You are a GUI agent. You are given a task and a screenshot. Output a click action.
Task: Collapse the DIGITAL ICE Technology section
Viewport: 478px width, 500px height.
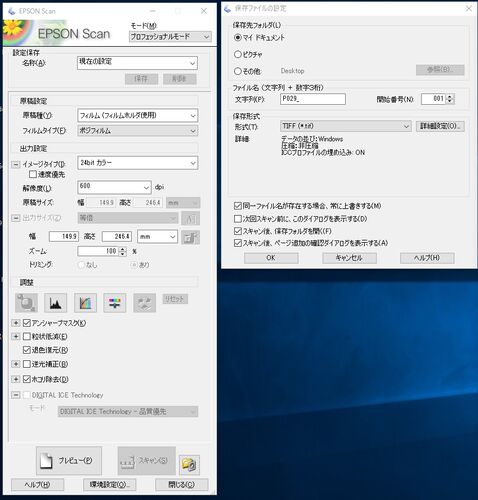pyautogui.click(x=16, y=395)
